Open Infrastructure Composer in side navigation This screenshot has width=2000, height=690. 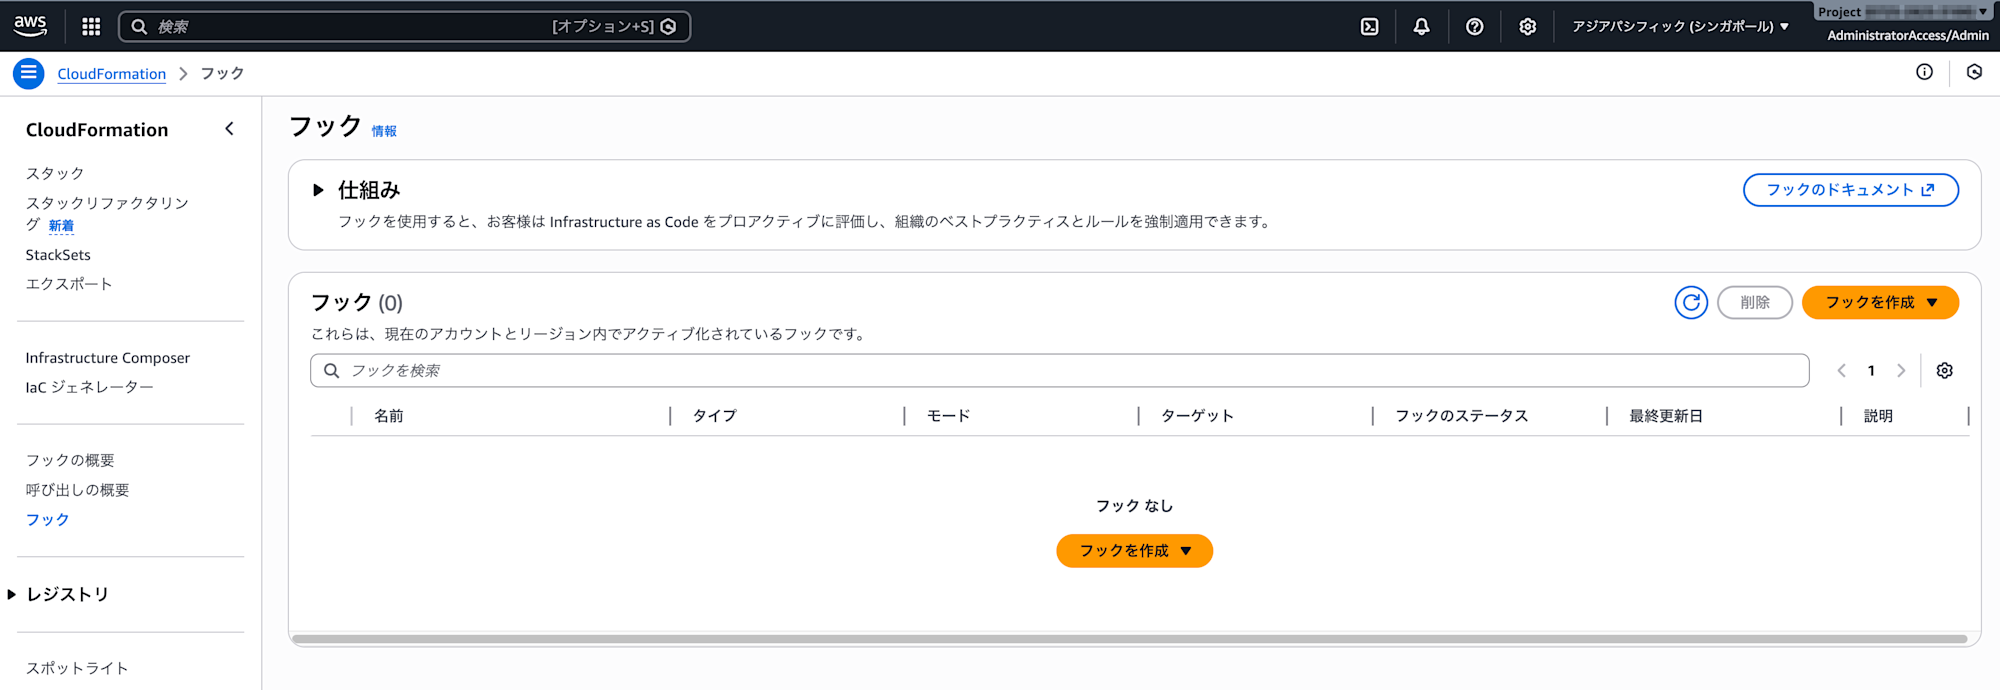click(x=107, y=358)
